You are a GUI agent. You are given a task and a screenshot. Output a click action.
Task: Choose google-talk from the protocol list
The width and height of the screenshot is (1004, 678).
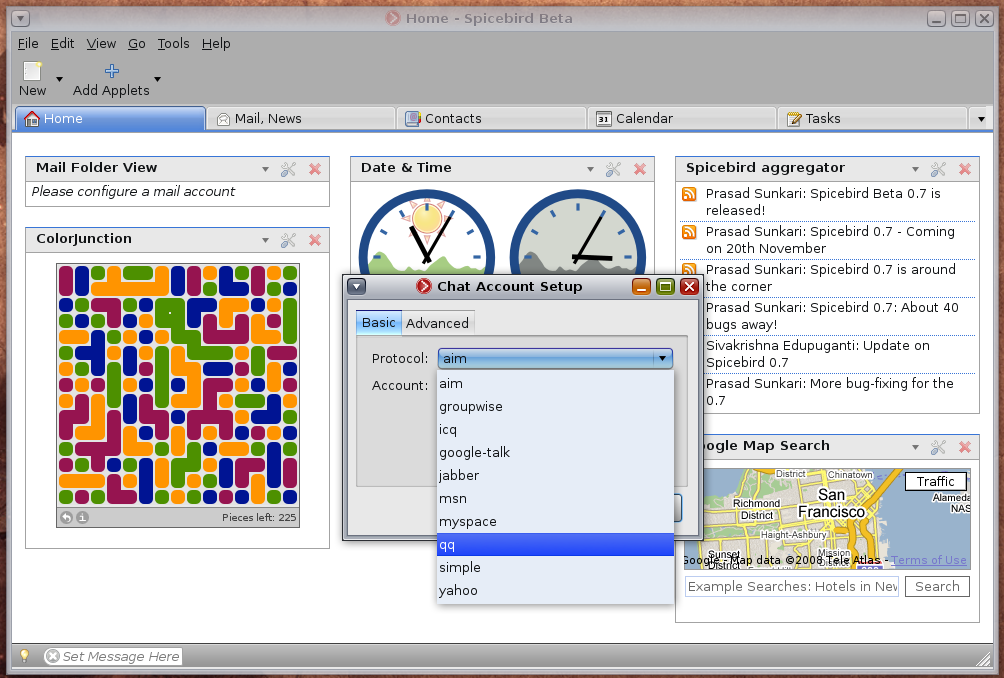point(555,453)
